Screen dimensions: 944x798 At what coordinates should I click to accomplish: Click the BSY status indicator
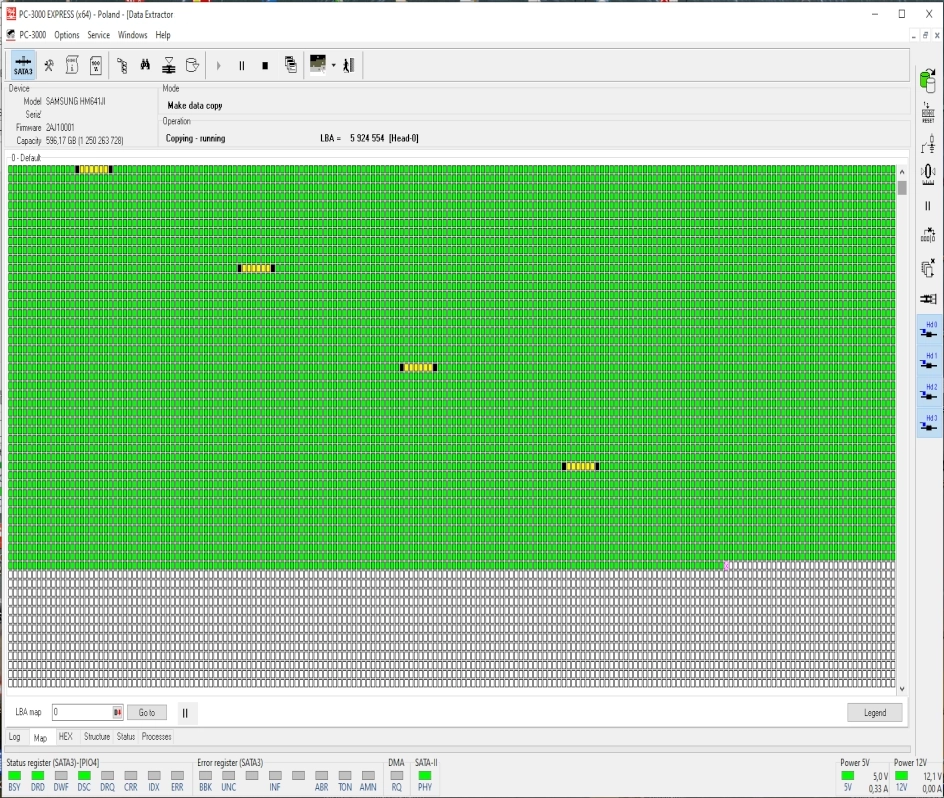coord(14,776)
